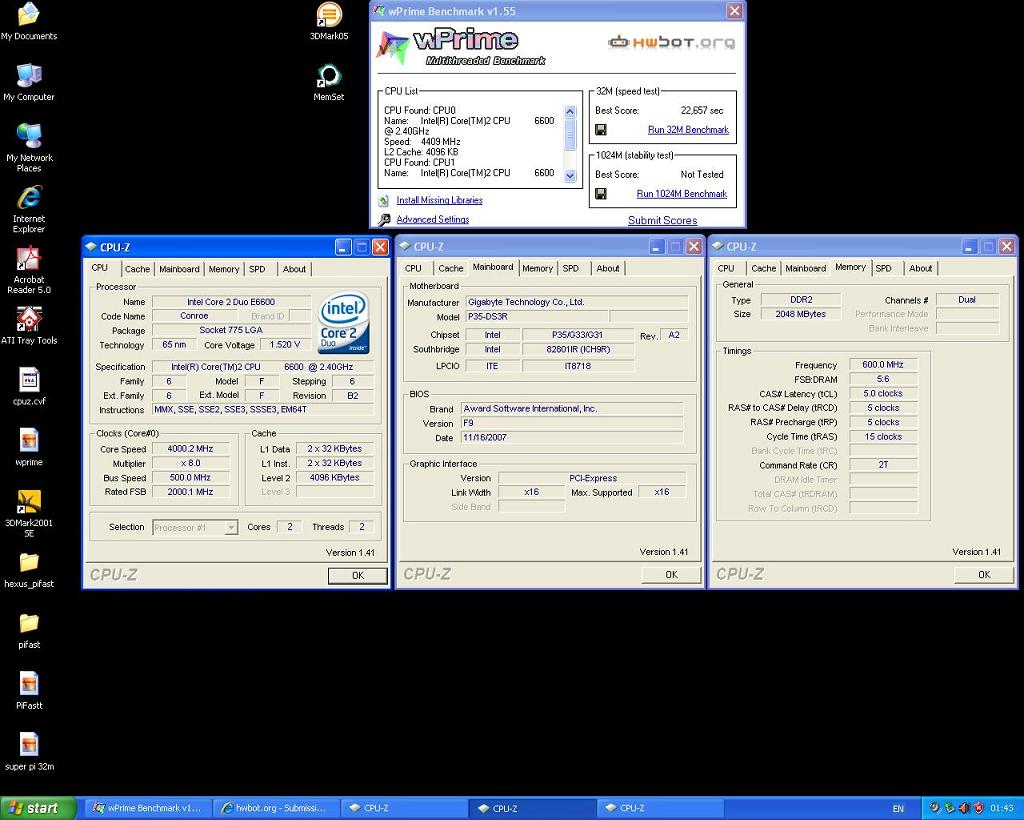
Task: Launch 3DMark2001 SE from the desktop
Action: point(29,513)
